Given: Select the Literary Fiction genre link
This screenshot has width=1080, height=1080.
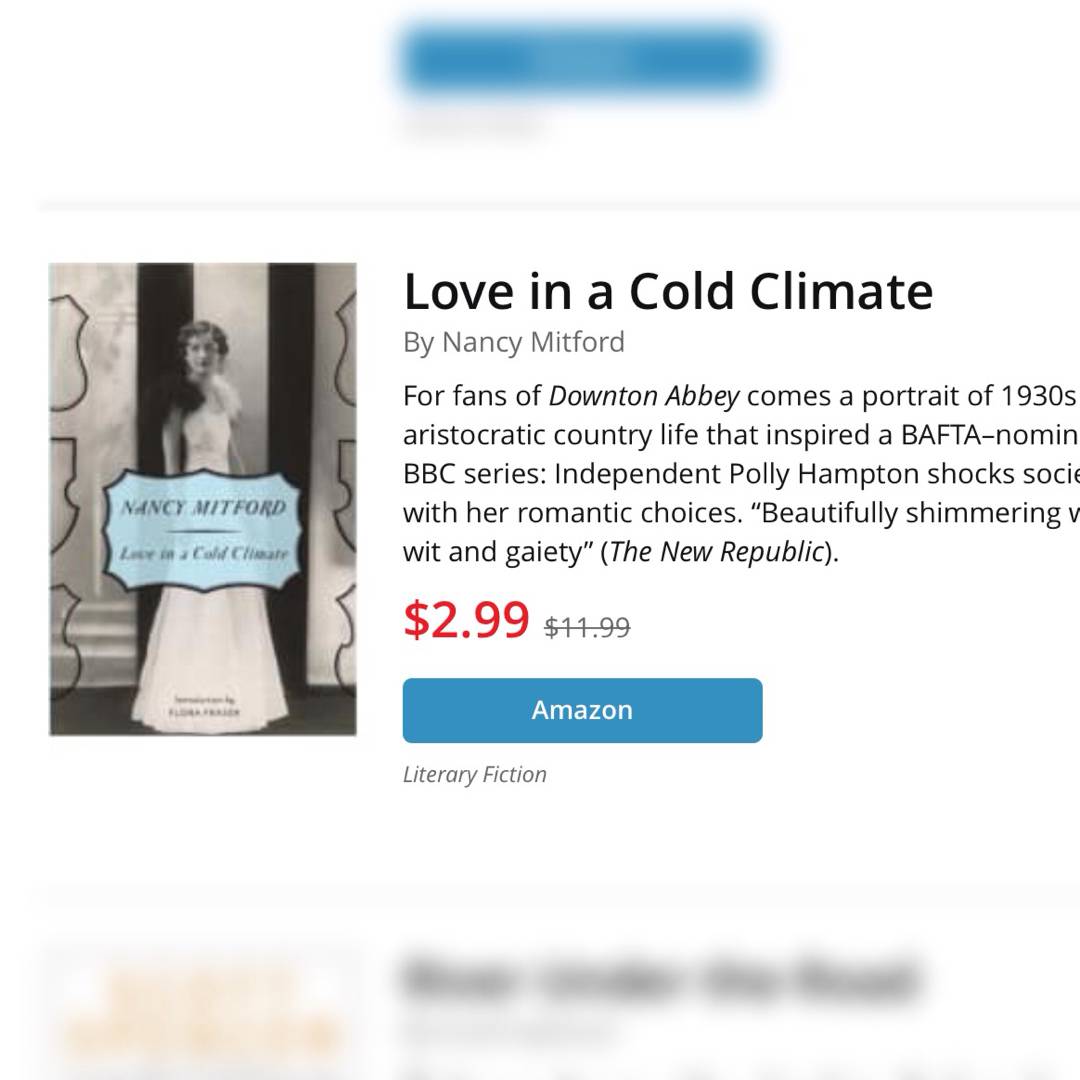Looking at the screenshot, I should point(475,774).
